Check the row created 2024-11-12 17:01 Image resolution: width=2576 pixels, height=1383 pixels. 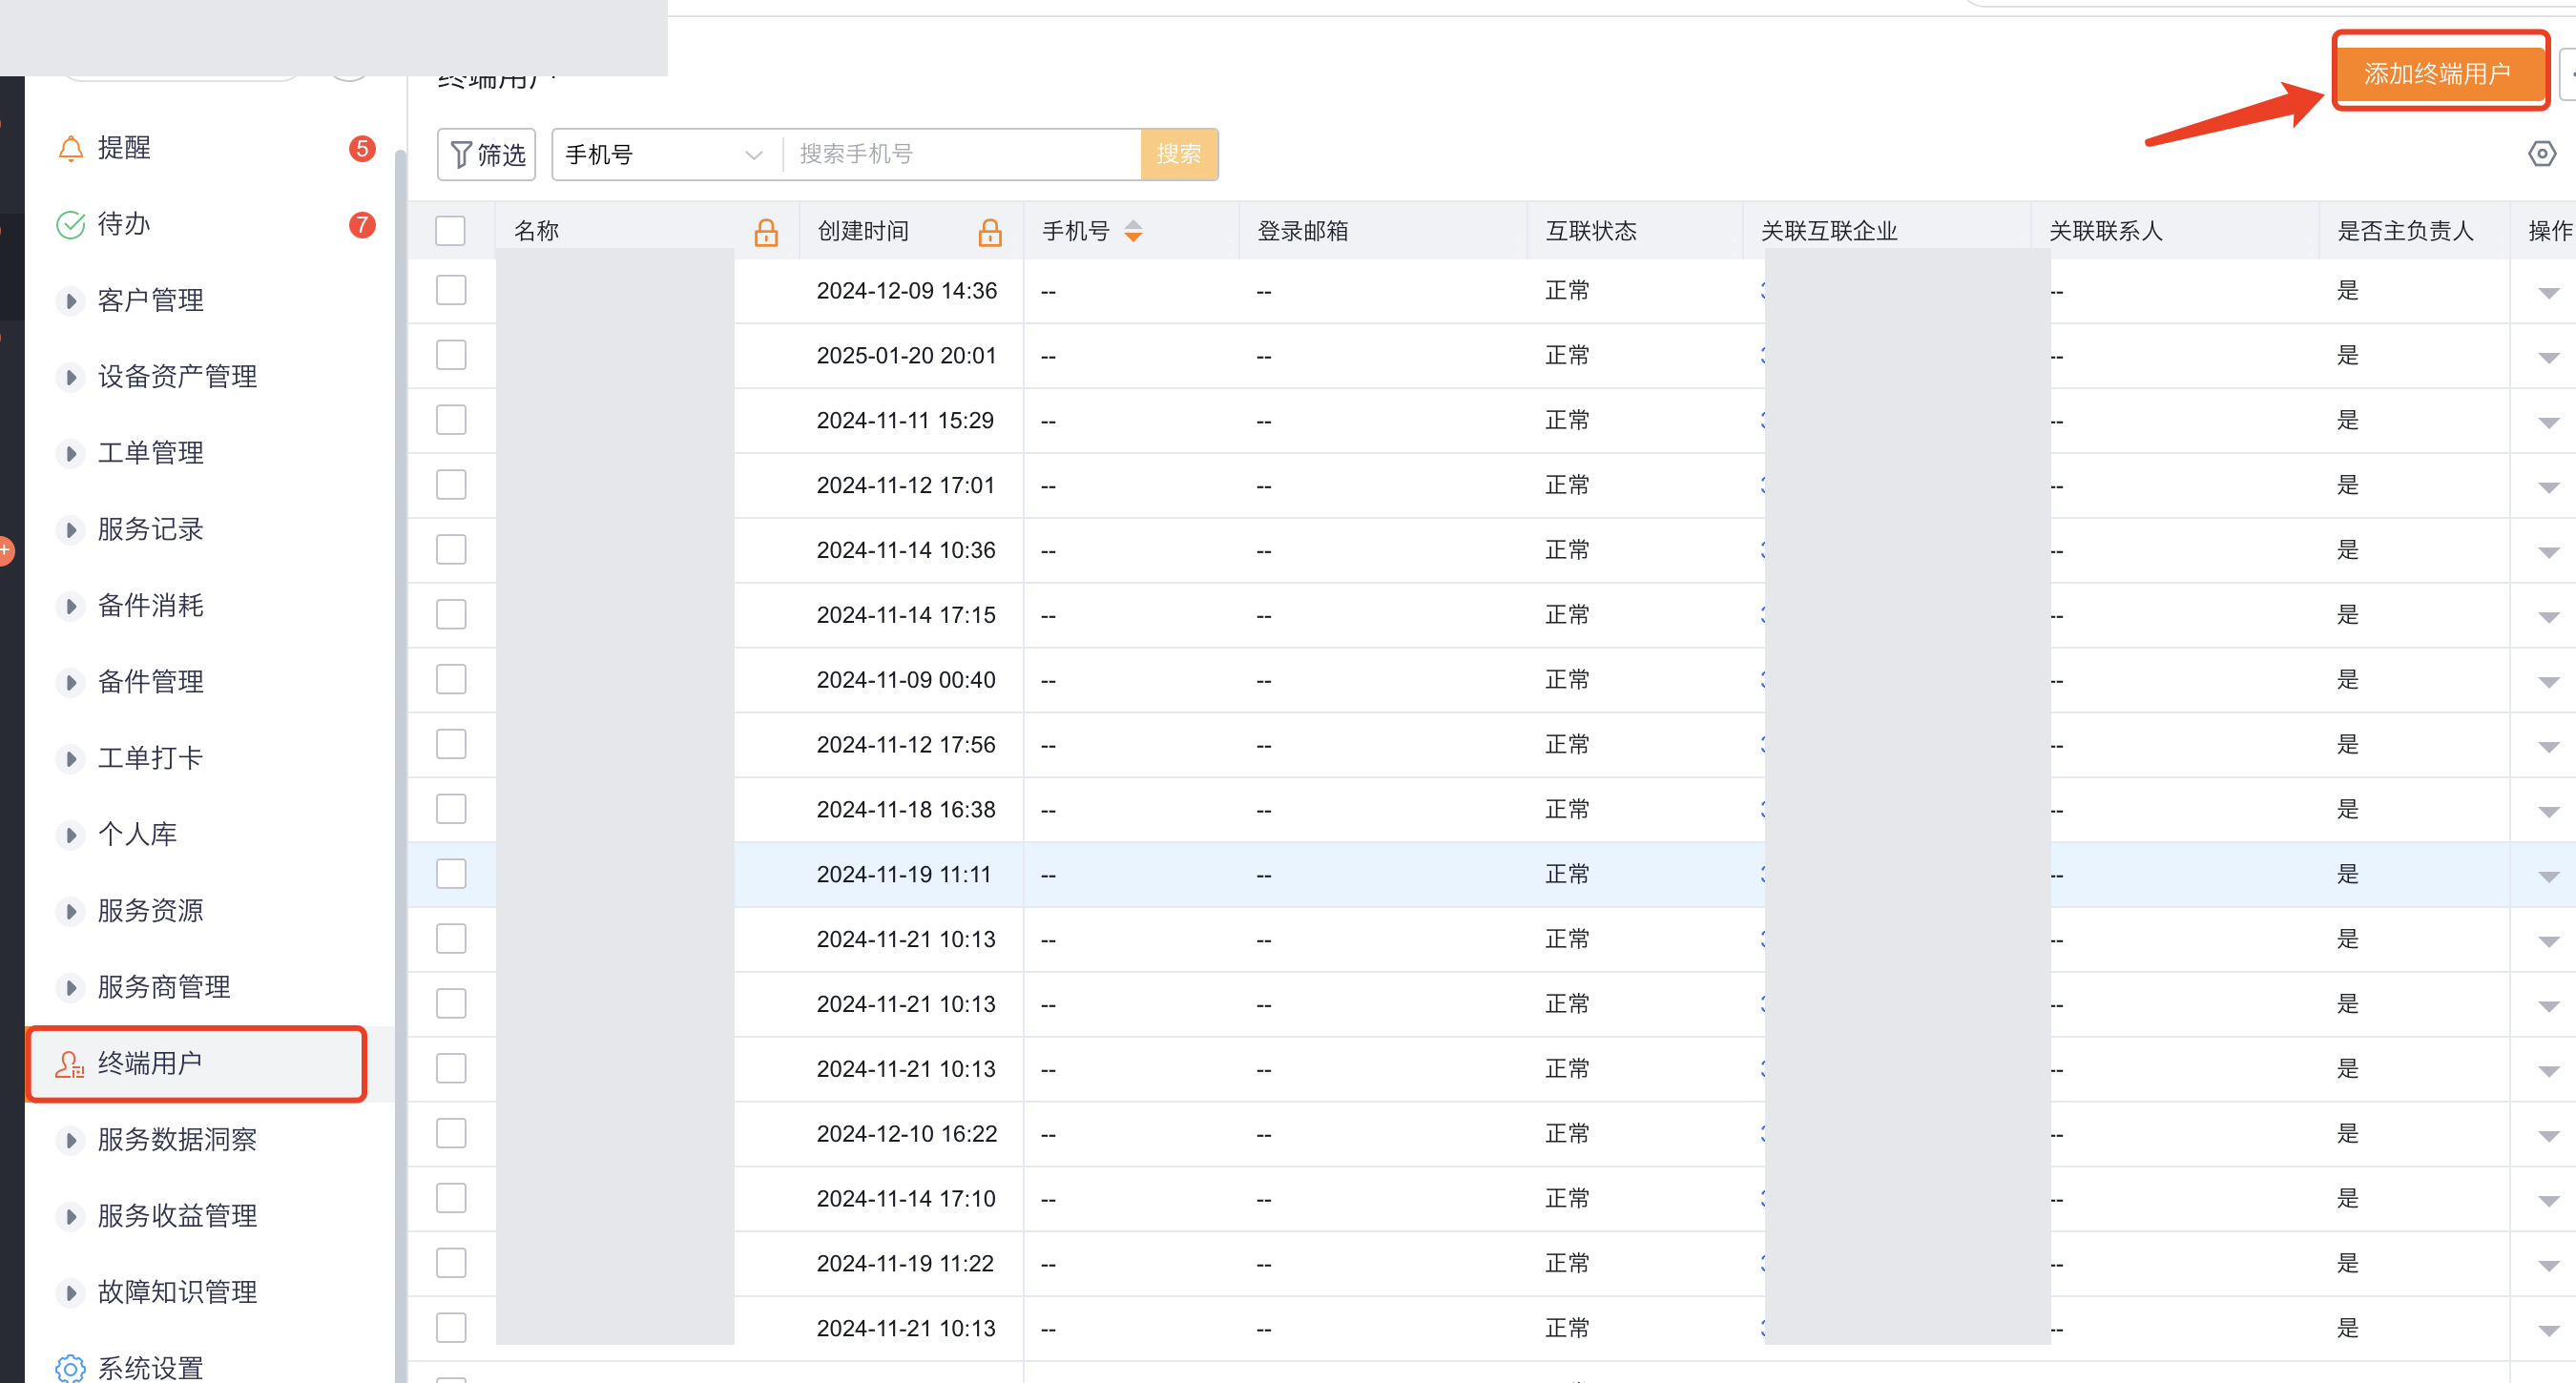click(451, 485)
